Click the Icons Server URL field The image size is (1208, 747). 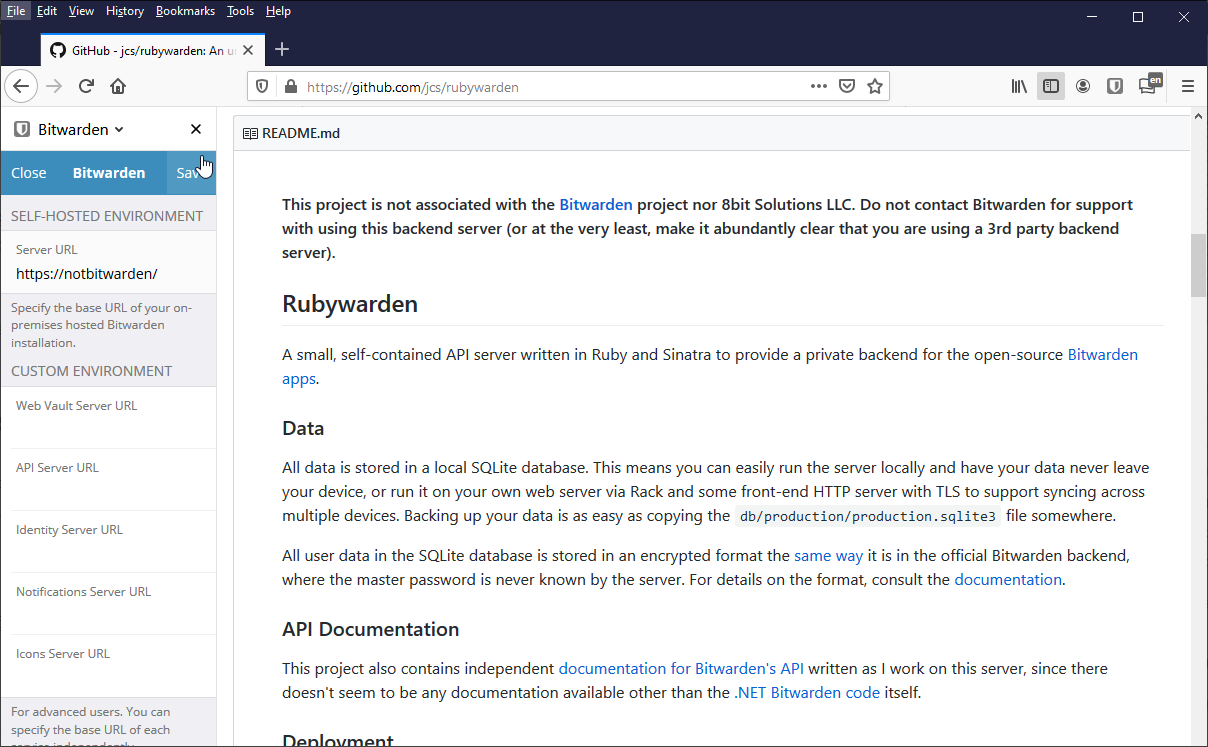[108, 665]
